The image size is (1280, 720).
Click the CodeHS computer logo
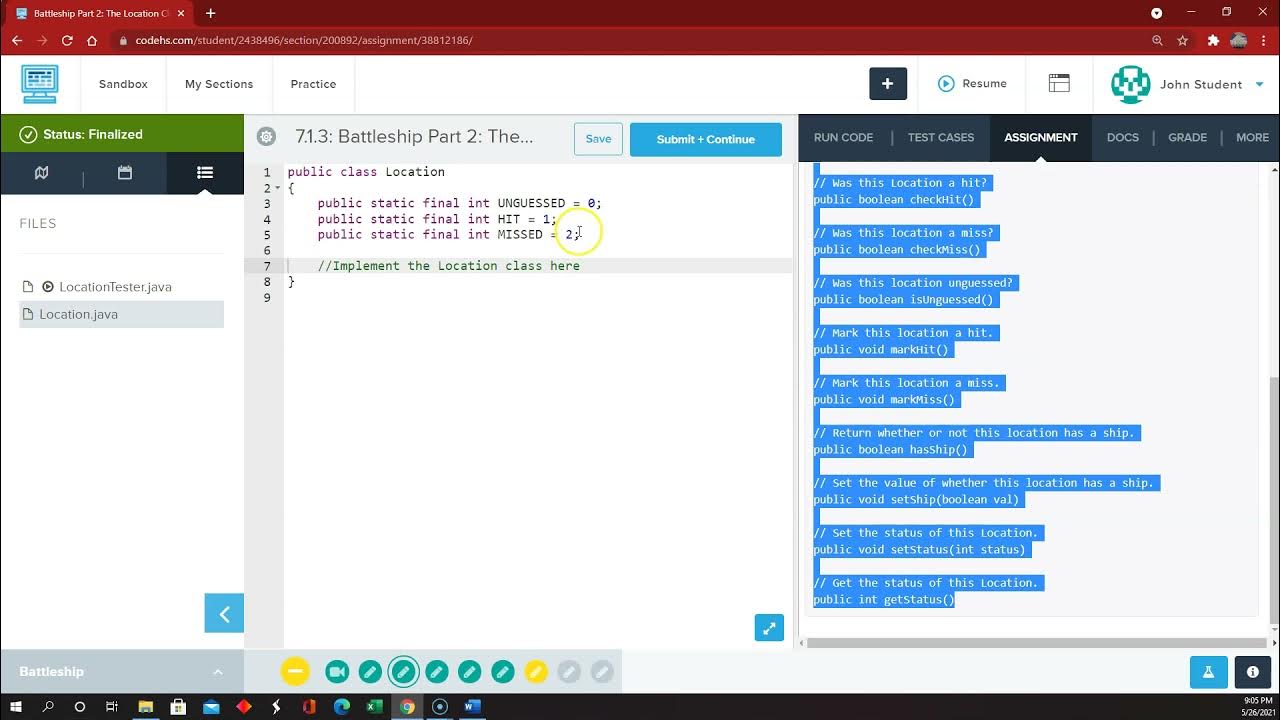[40, 84]
